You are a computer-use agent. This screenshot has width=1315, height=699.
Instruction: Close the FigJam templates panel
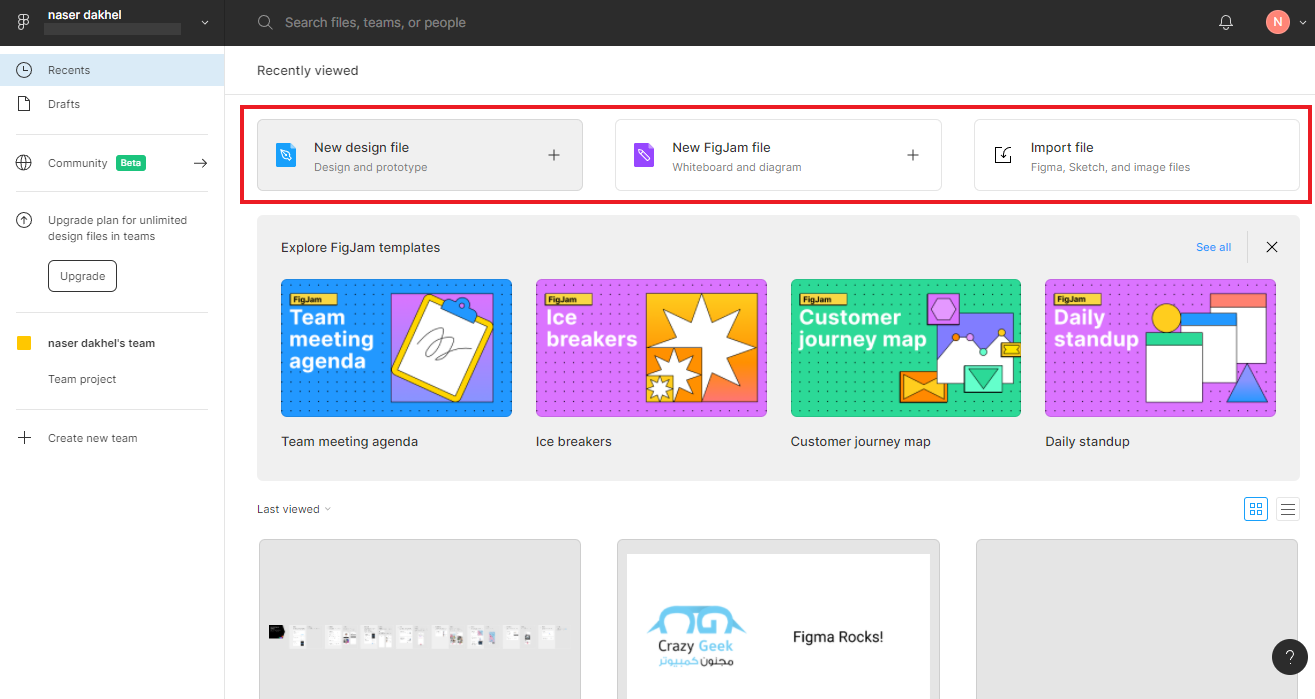pos(1272,247)
